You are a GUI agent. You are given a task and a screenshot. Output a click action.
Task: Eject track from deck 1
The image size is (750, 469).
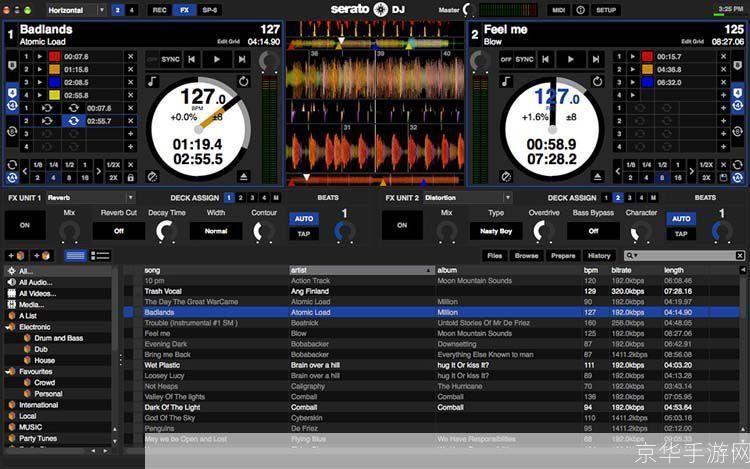(x=243, y=177)
